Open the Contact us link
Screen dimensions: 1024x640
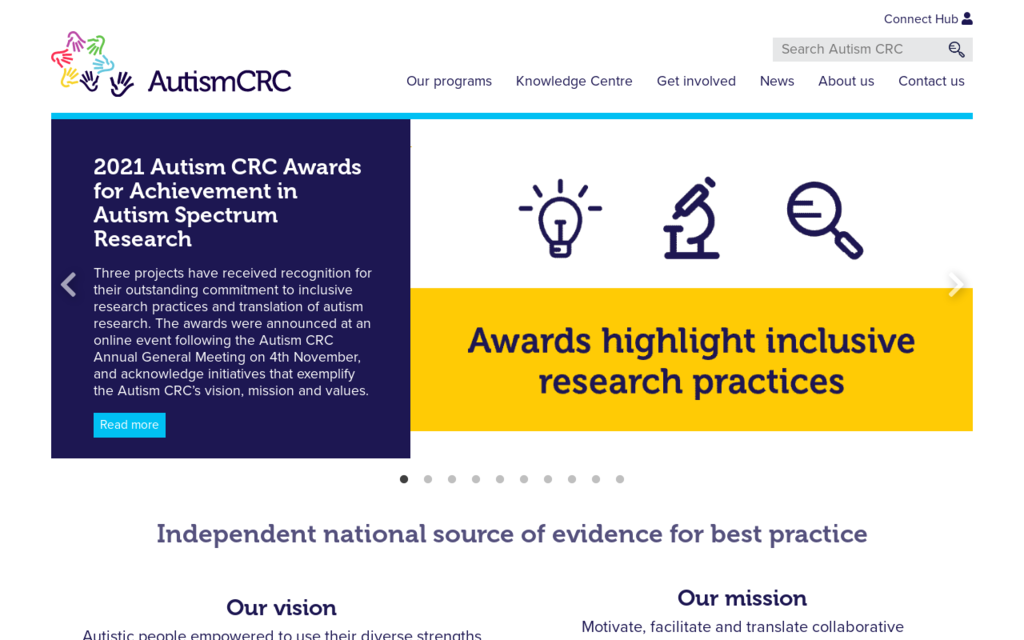pos(931,81)
